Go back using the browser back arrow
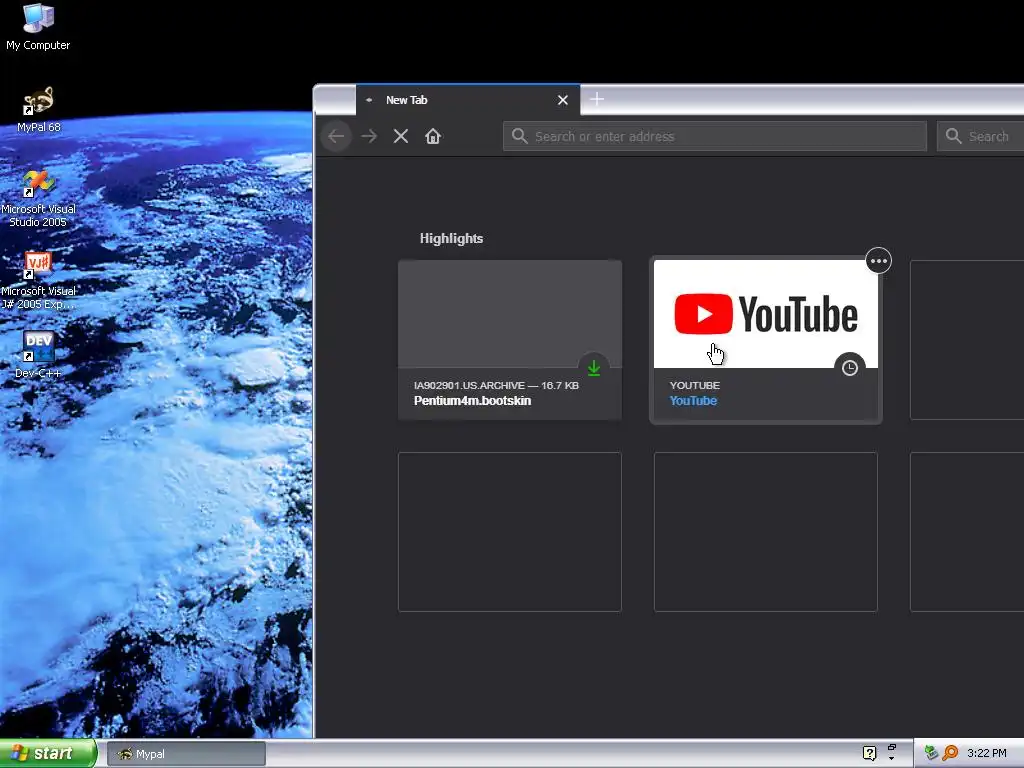 (x=336, y=136)
